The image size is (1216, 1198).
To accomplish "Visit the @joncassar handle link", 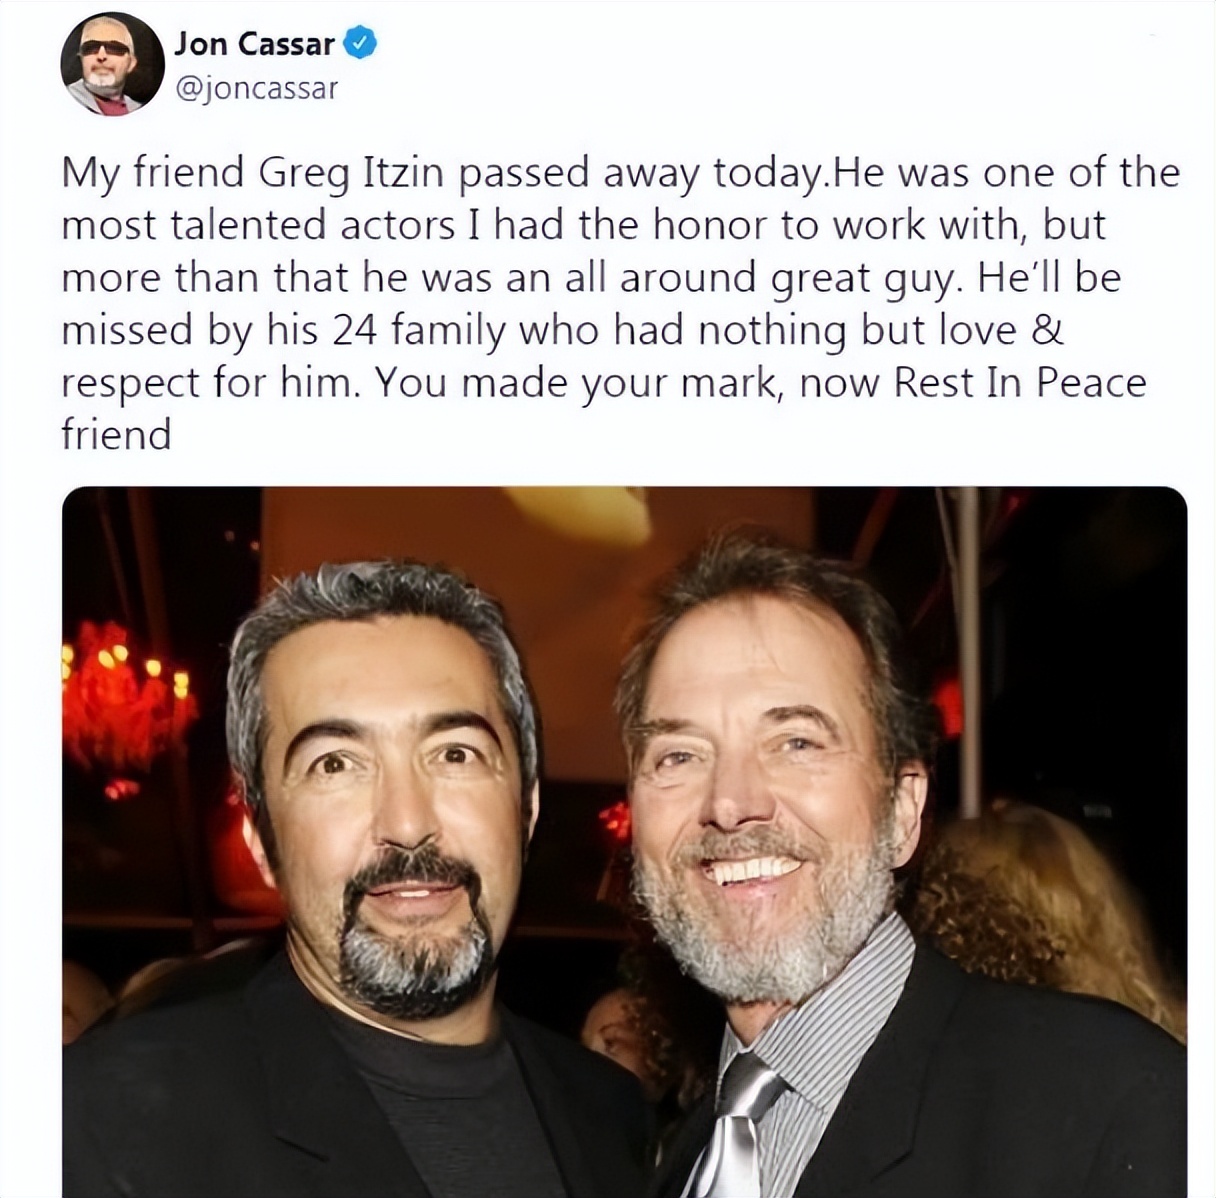I will pos(257,88).
